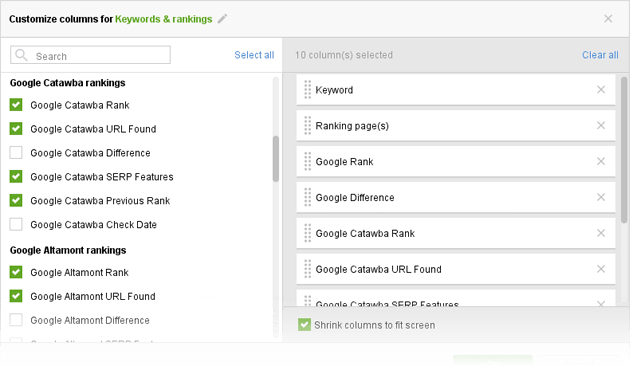Enable Google Catawba Check Date checkbox
This screenshot has height=366, width=630.
point(16,224)
